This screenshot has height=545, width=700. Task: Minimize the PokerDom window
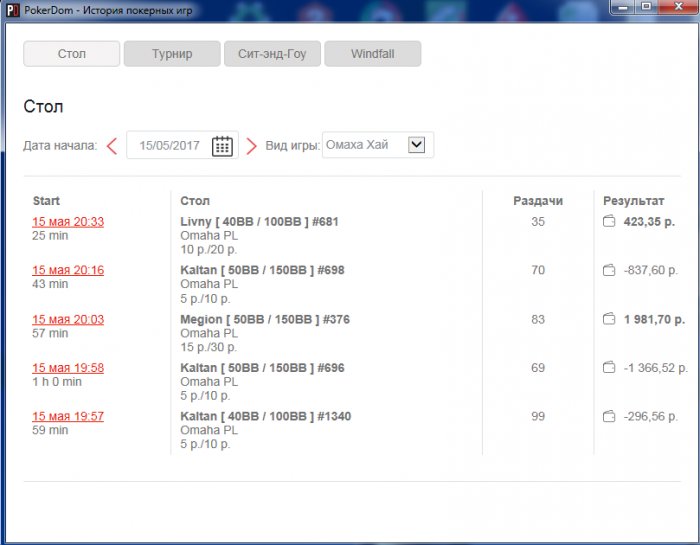623,7
